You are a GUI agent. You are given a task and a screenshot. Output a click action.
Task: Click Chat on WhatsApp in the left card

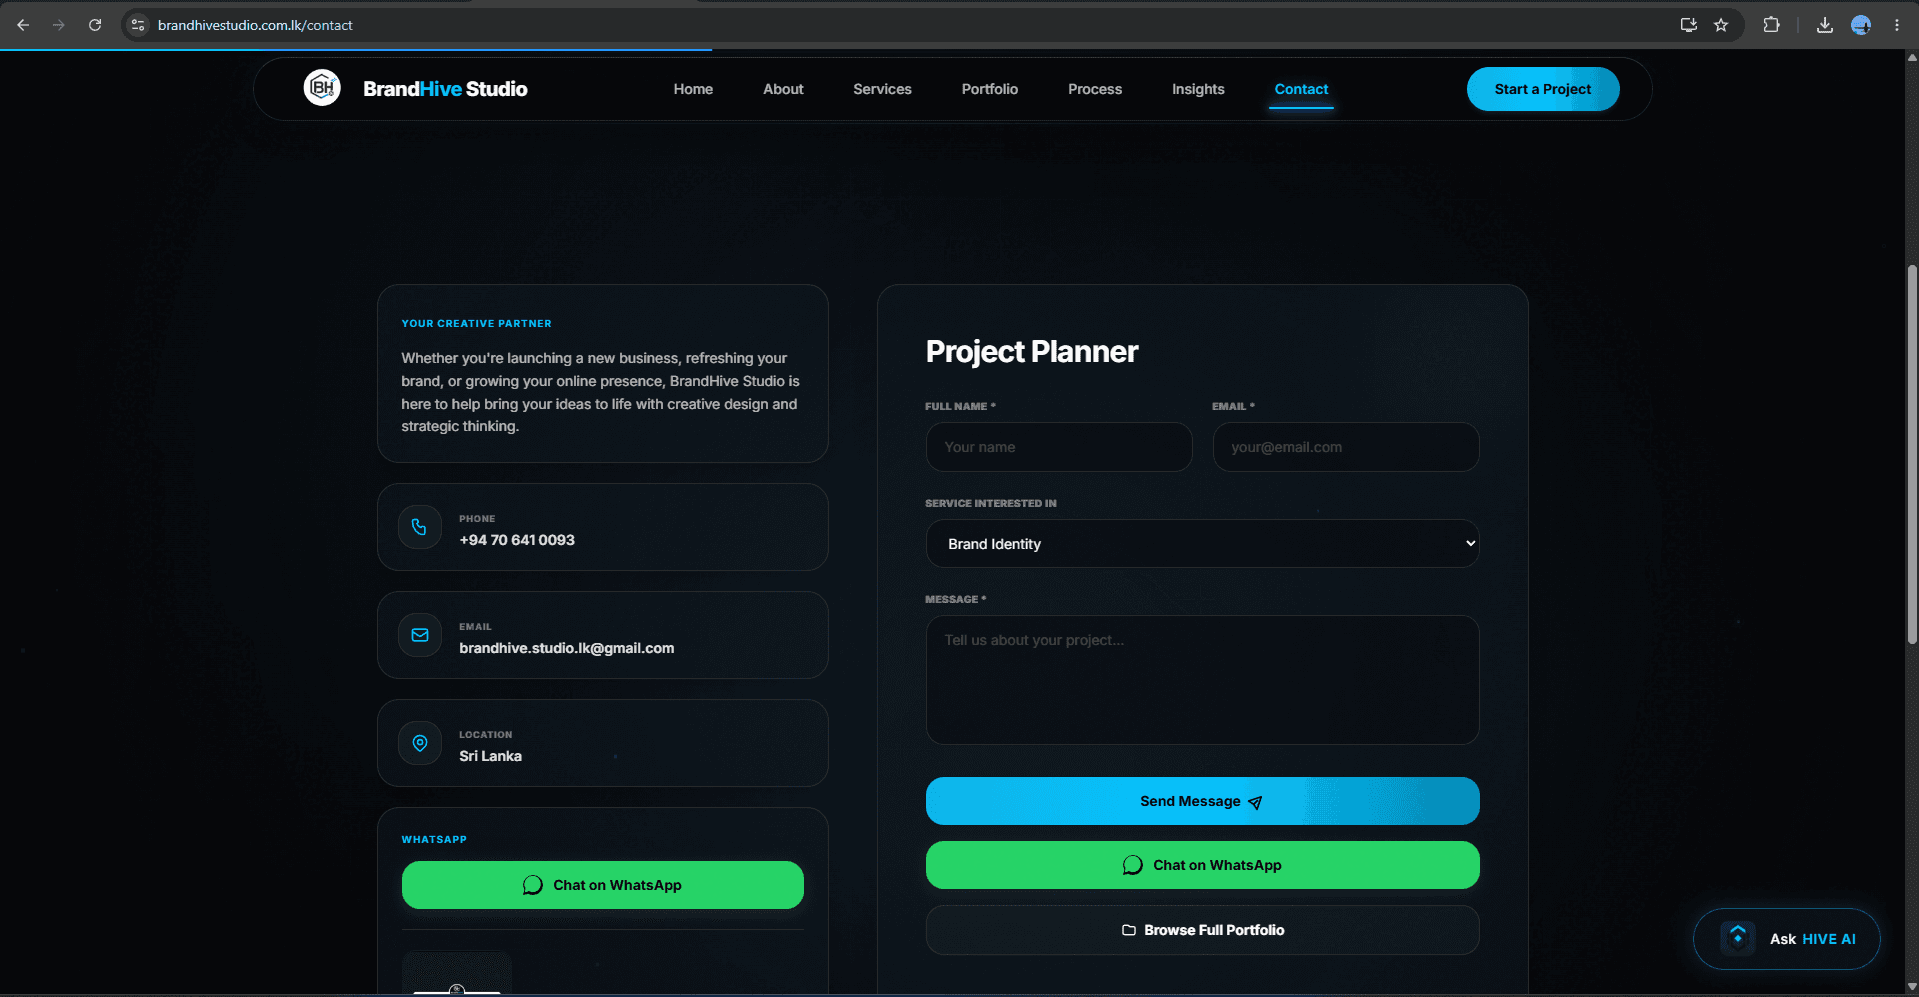coord(603,885)
